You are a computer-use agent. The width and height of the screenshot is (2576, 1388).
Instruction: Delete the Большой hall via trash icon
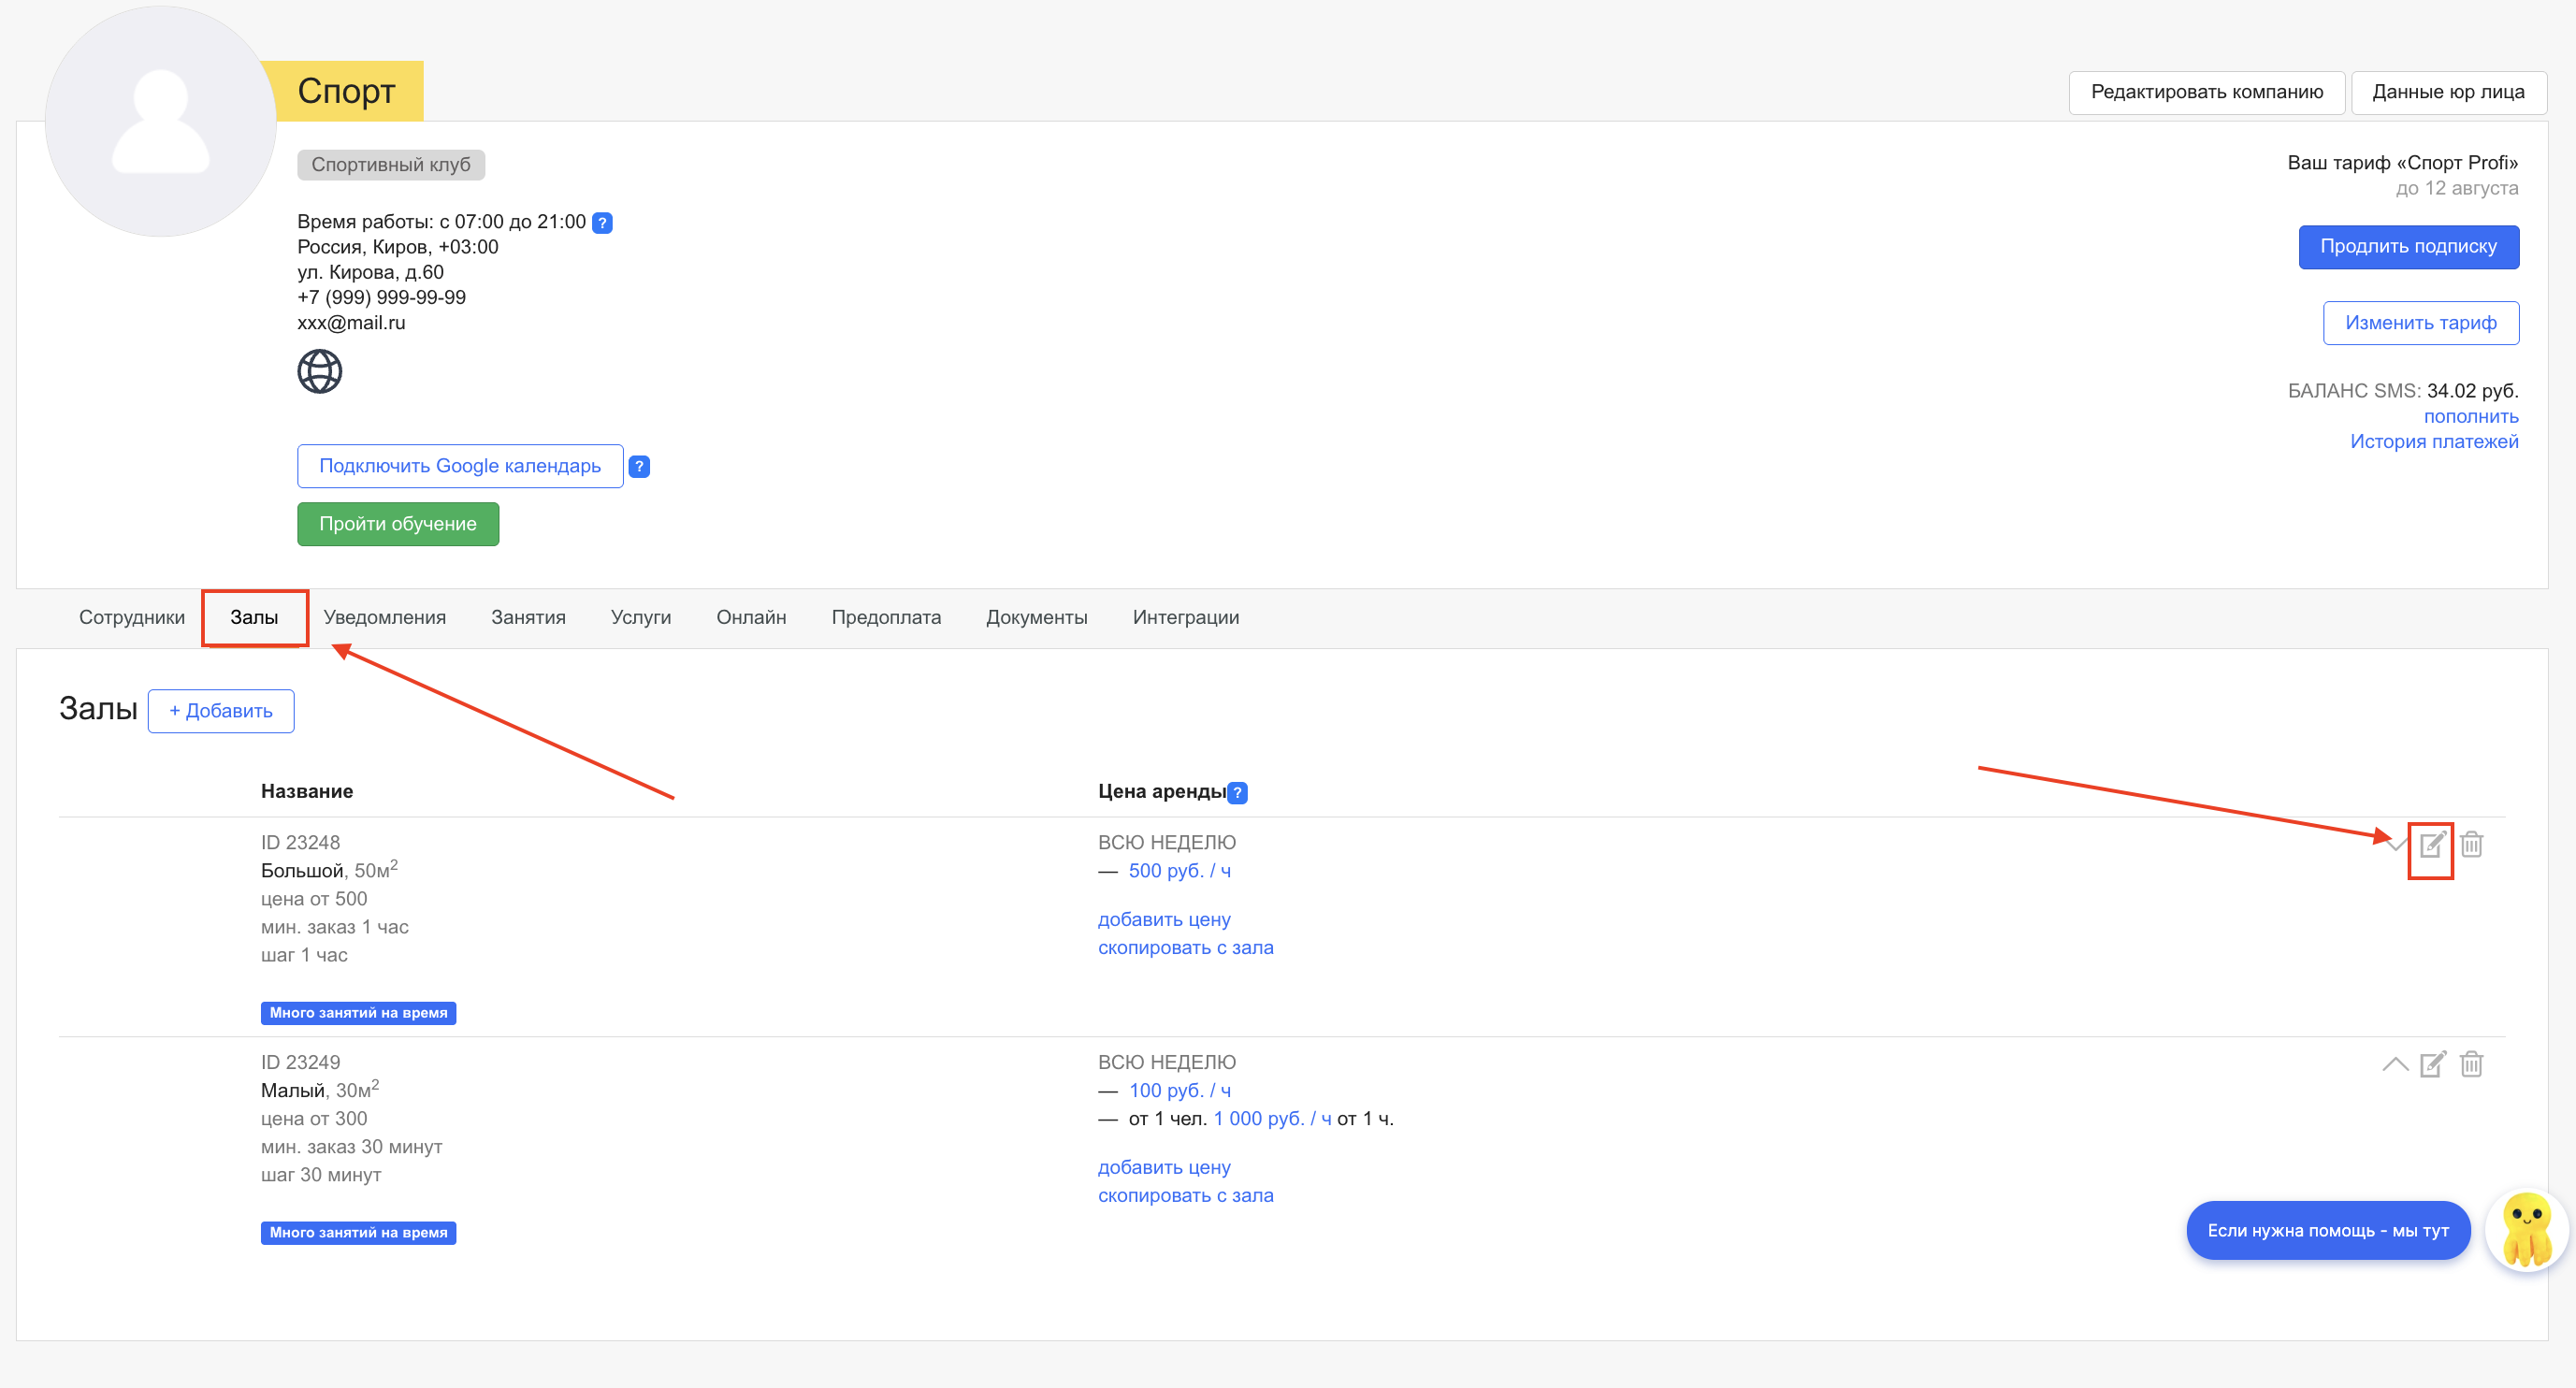pos(2471,845)
